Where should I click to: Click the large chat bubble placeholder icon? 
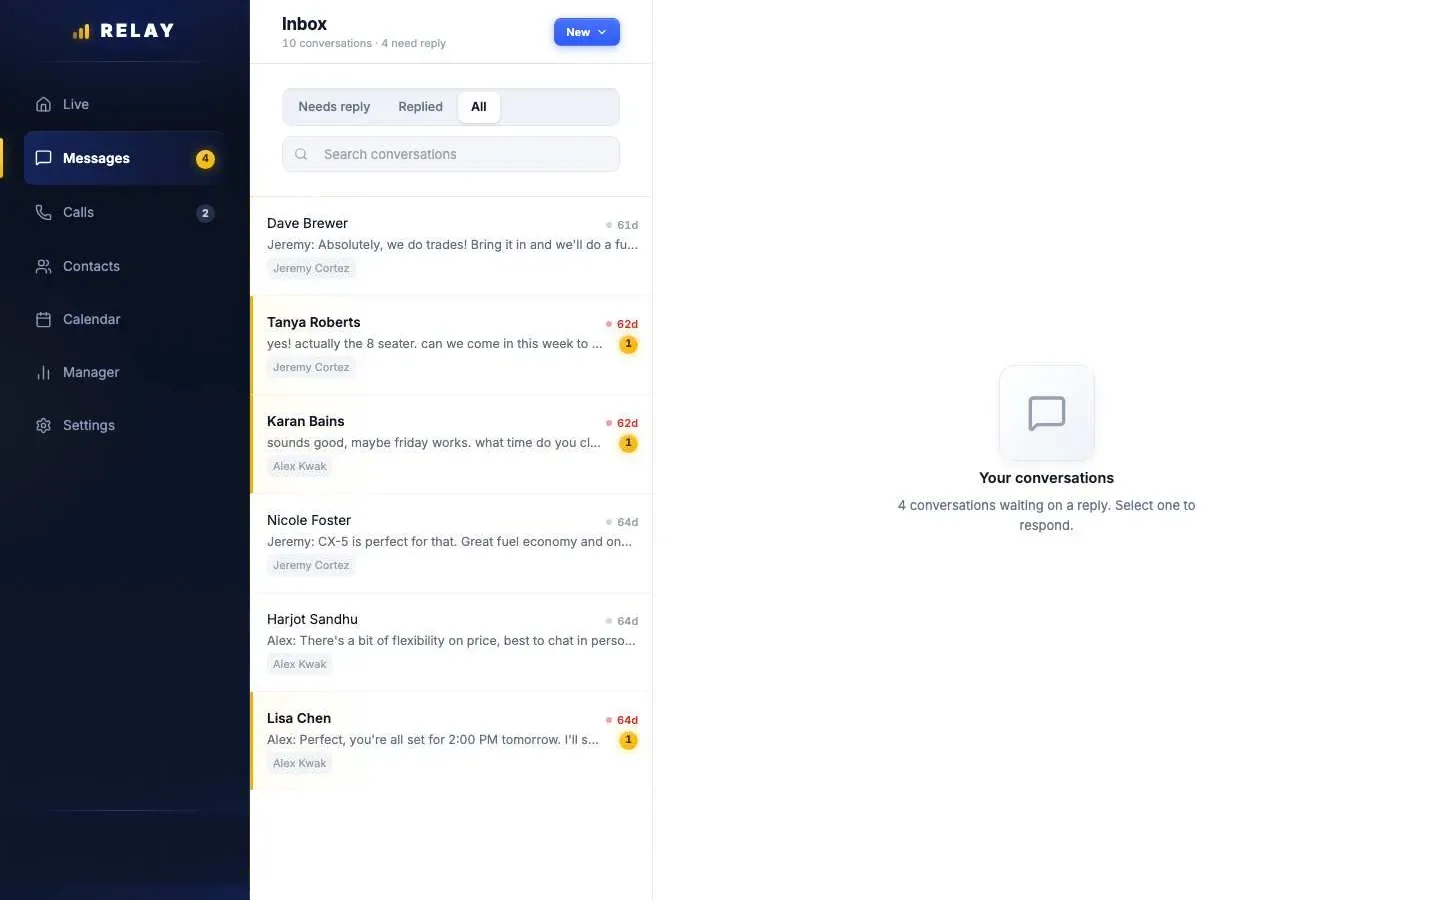tap(1046, 413)
